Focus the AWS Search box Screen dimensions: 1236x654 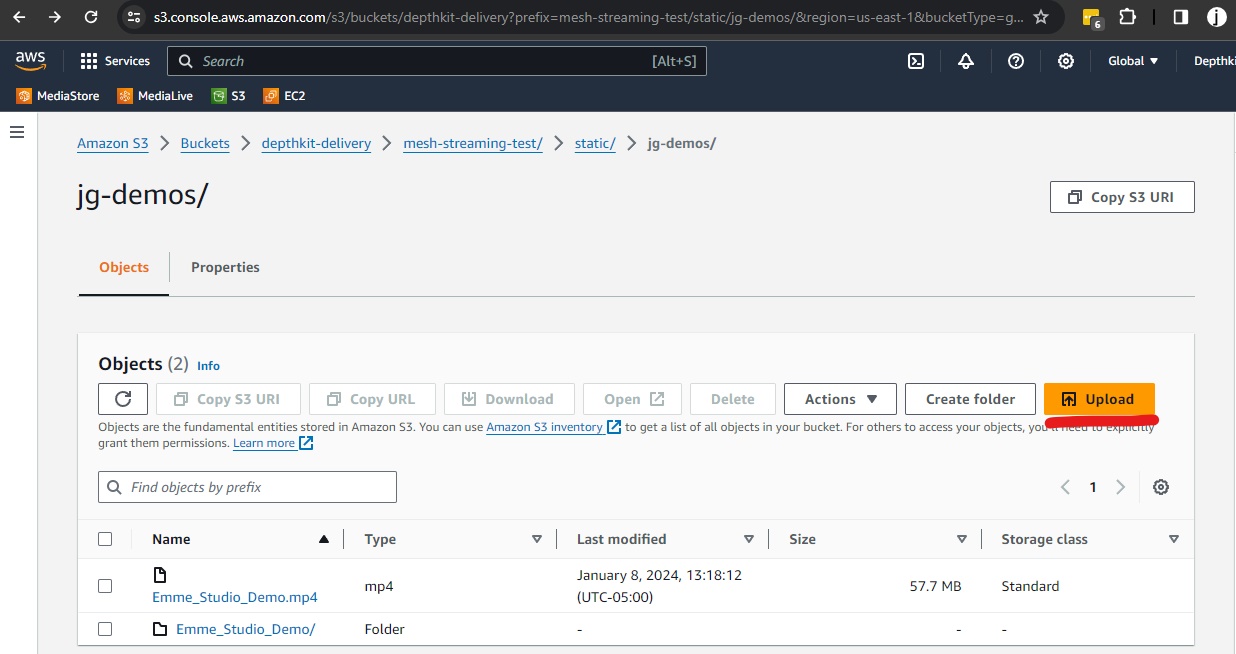(x=437, y=61)
